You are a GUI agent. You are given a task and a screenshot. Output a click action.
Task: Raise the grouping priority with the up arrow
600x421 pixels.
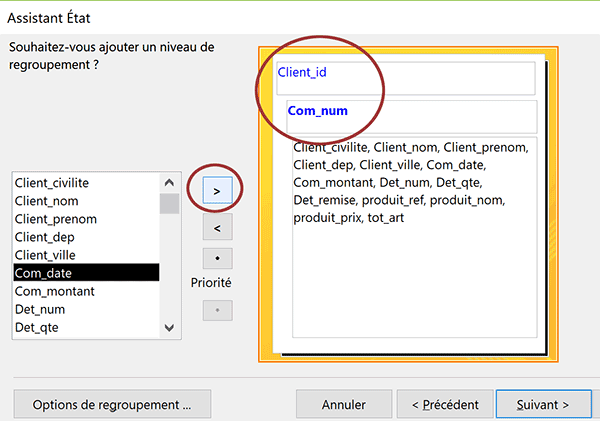(217, 258)
